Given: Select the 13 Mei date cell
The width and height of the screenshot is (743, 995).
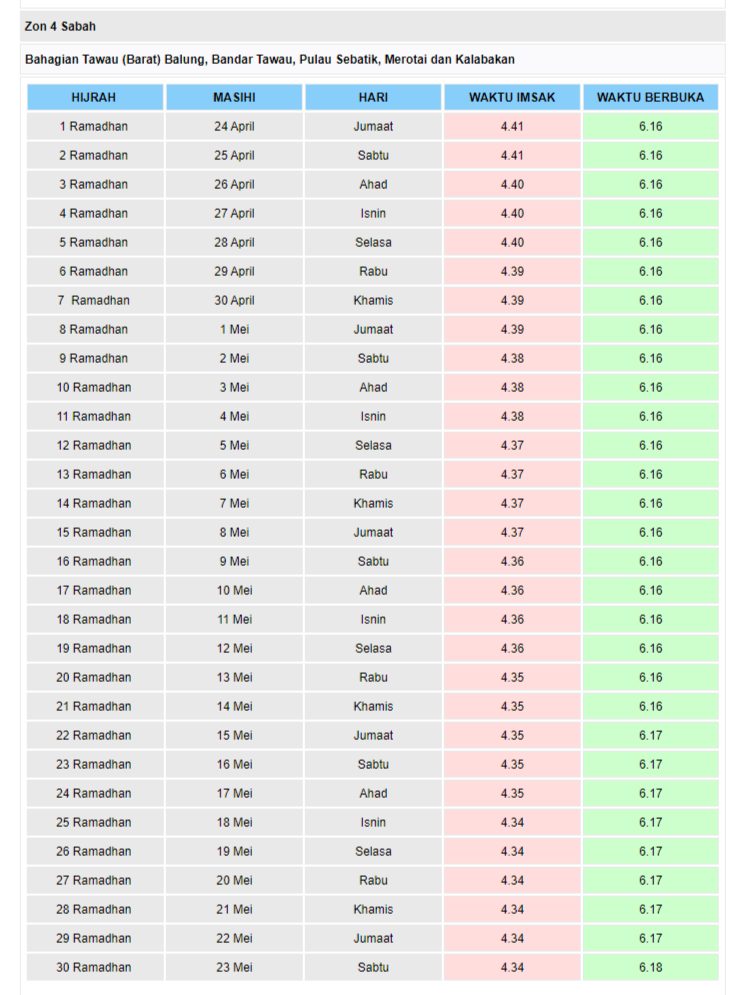Looking at the screenshot, I should [234, 678].
